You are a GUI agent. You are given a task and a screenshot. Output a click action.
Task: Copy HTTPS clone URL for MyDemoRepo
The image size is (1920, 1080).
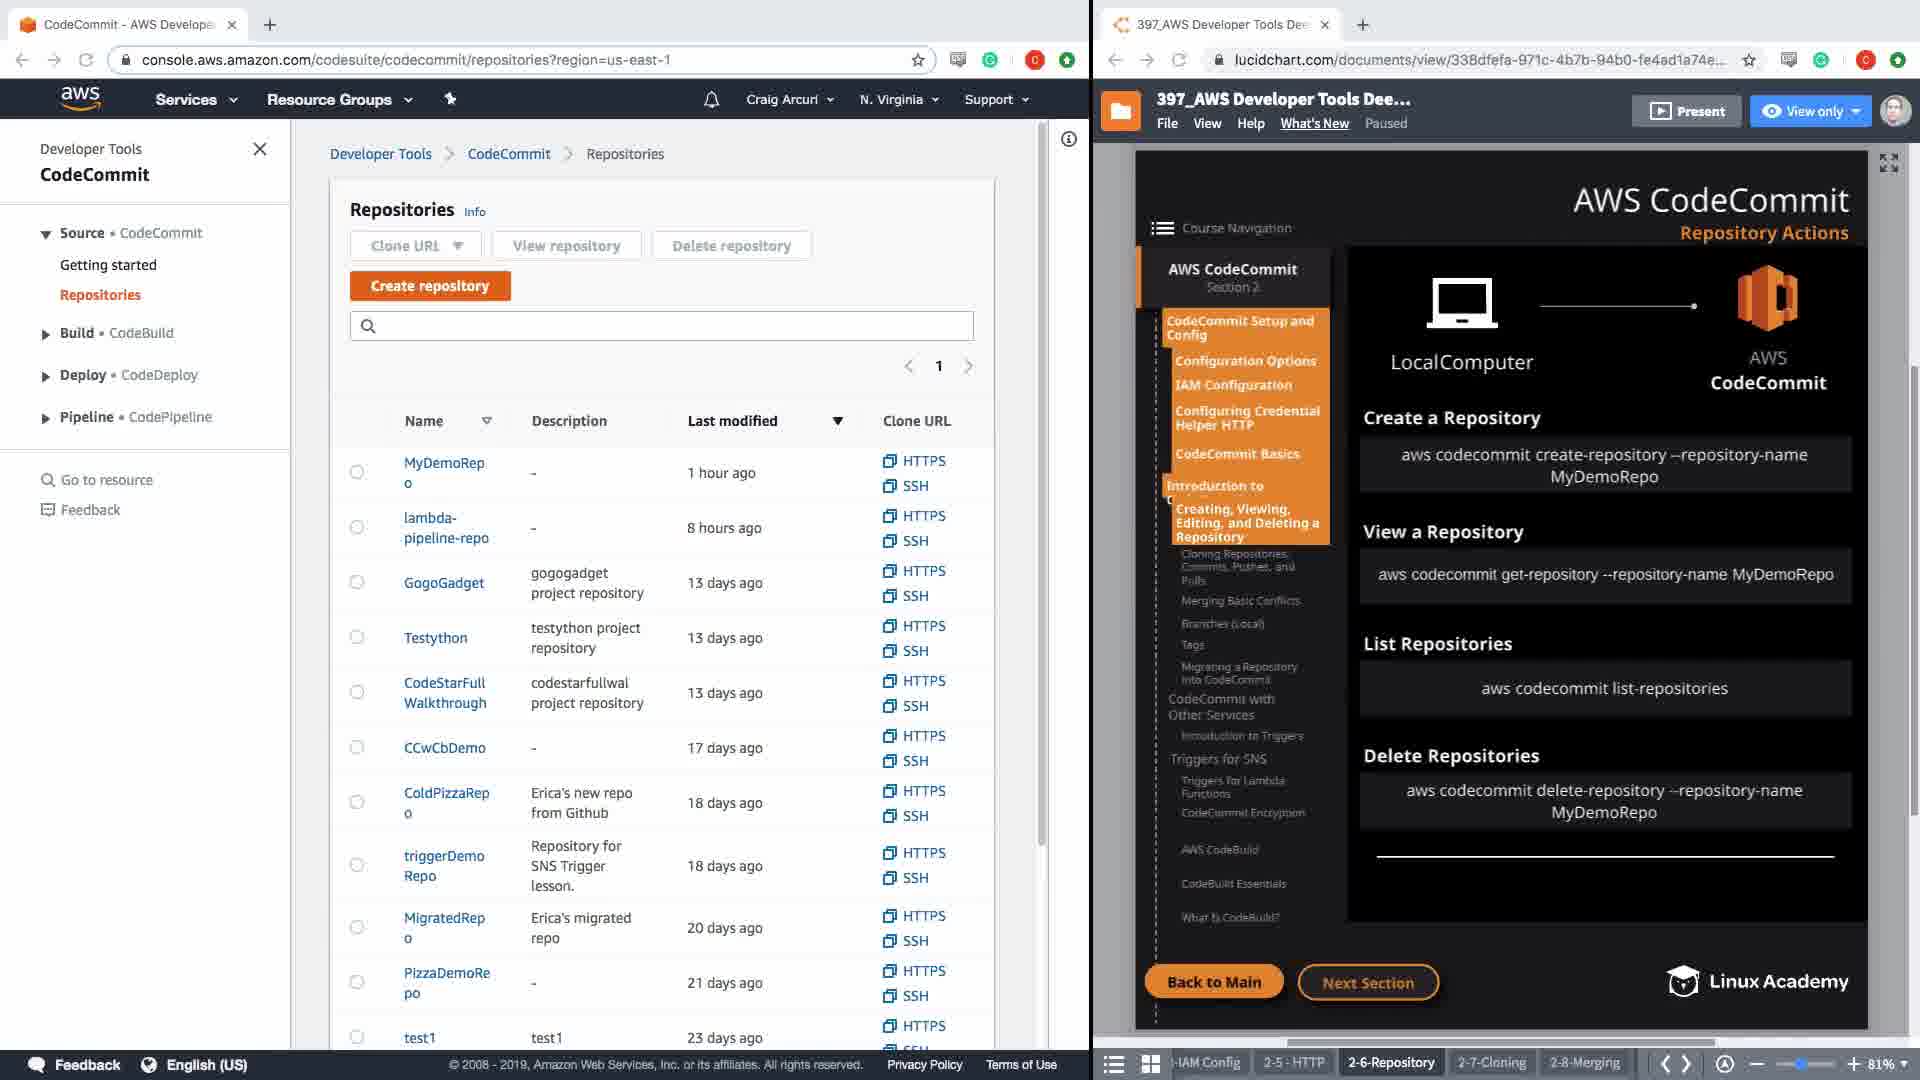tap(890, 461)
